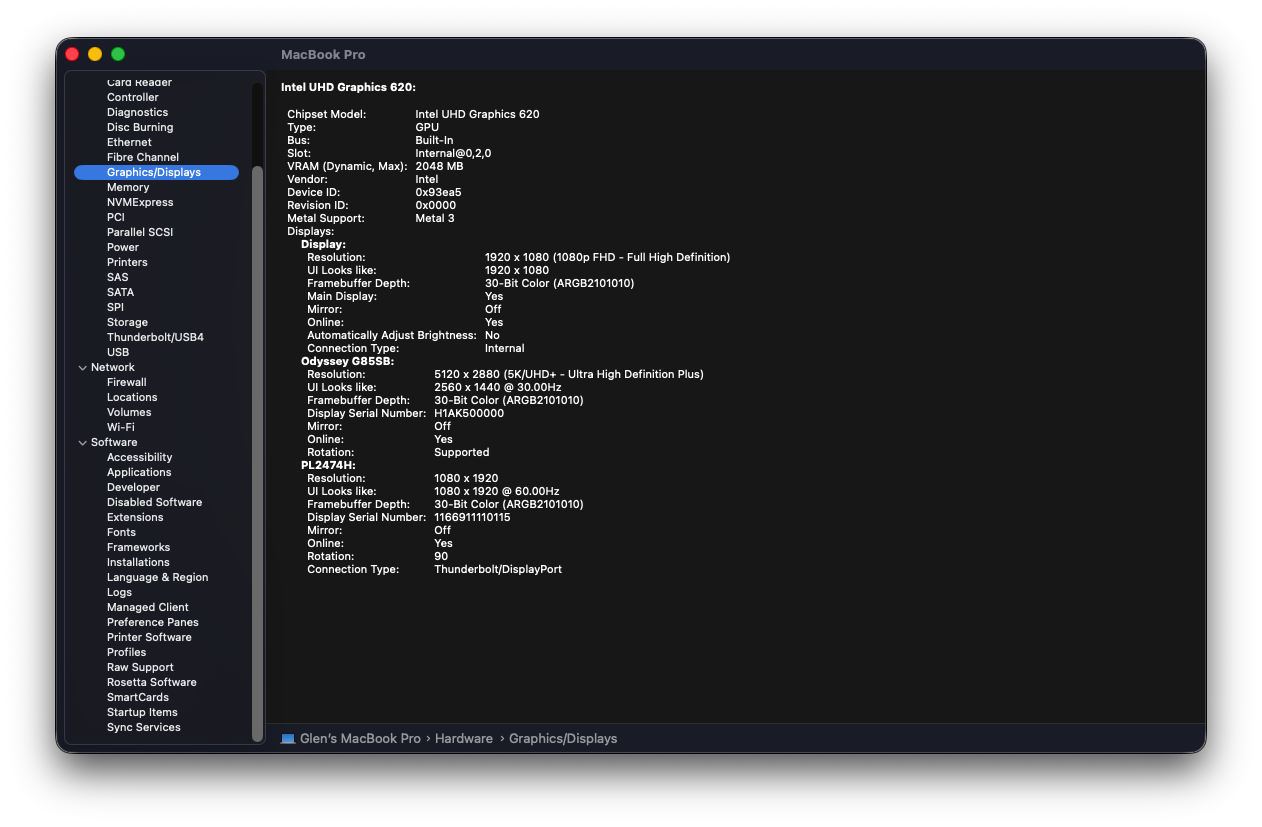
Task: Open Firewall under Network
Action: click(x=127, y=382)
